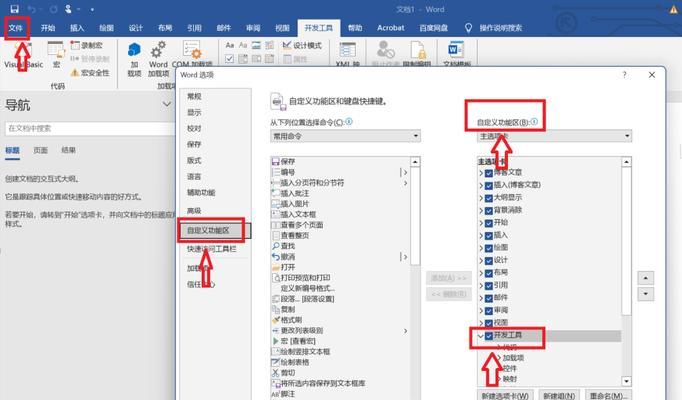Click the lightbulb Tell Me search icon

click(468, 28)
